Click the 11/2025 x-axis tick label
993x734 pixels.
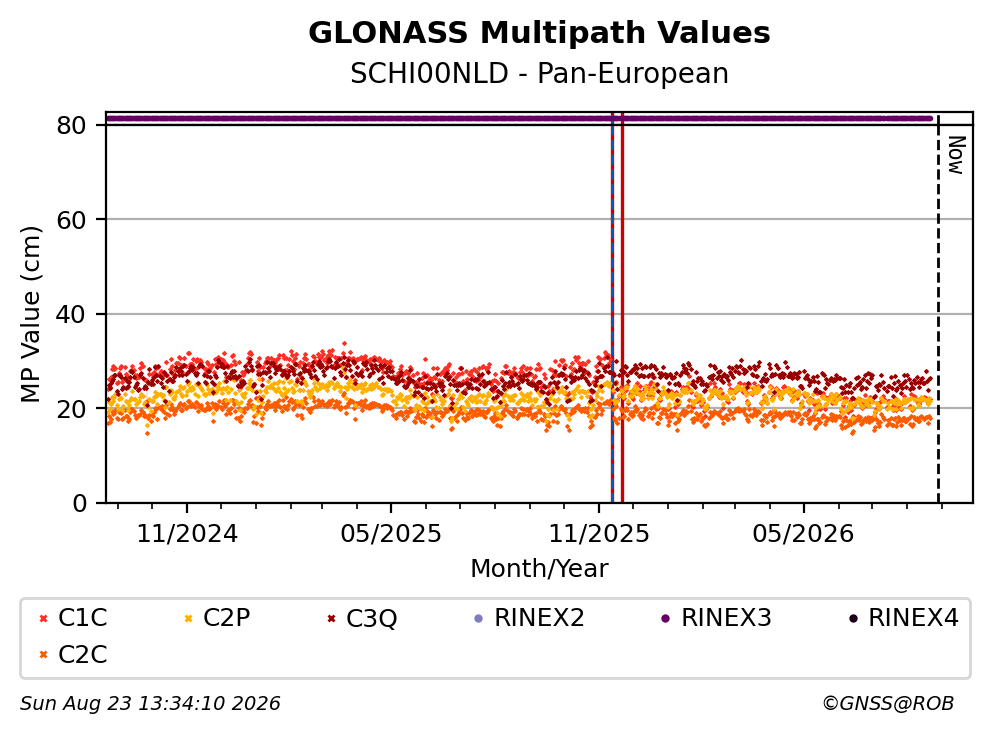(x=599, y=534)
